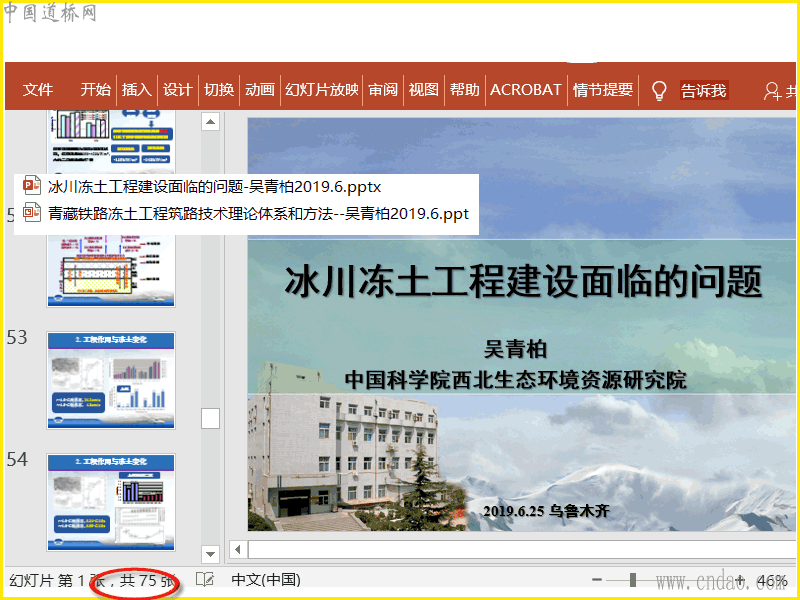This screenshot has width=800, height=600.
Task: Select slide 53 thumbnail
Action: (x=111, y=381)
